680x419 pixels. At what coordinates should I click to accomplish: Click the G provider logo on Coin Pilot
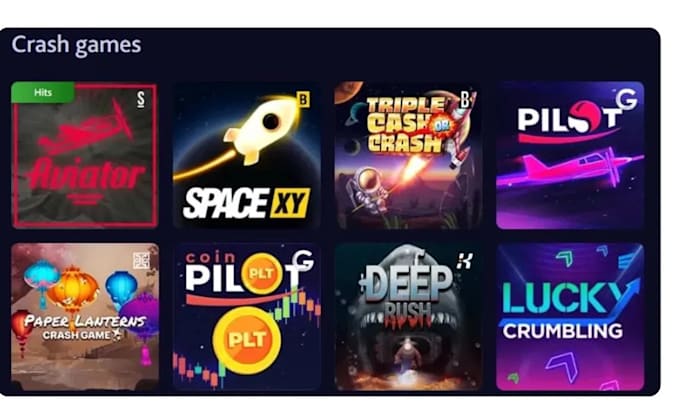(x=303, y=260)
